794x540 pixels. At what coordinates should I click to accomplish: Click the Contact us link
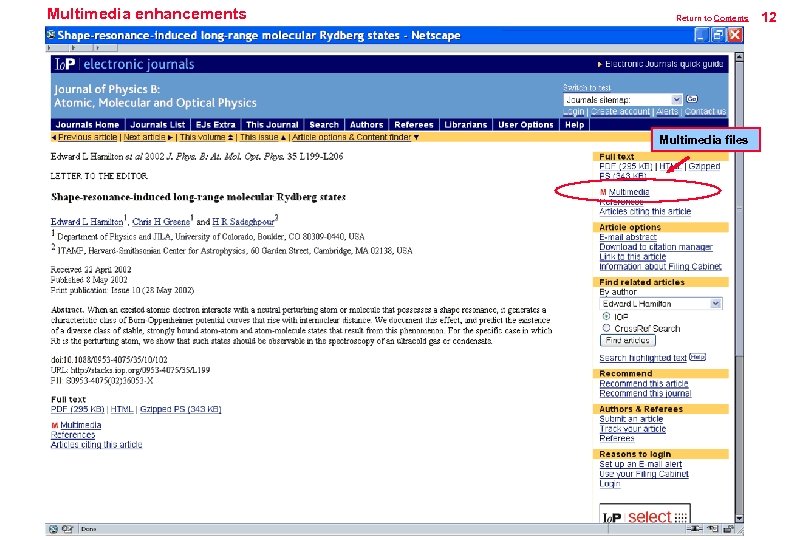click(x=705, y=111)
